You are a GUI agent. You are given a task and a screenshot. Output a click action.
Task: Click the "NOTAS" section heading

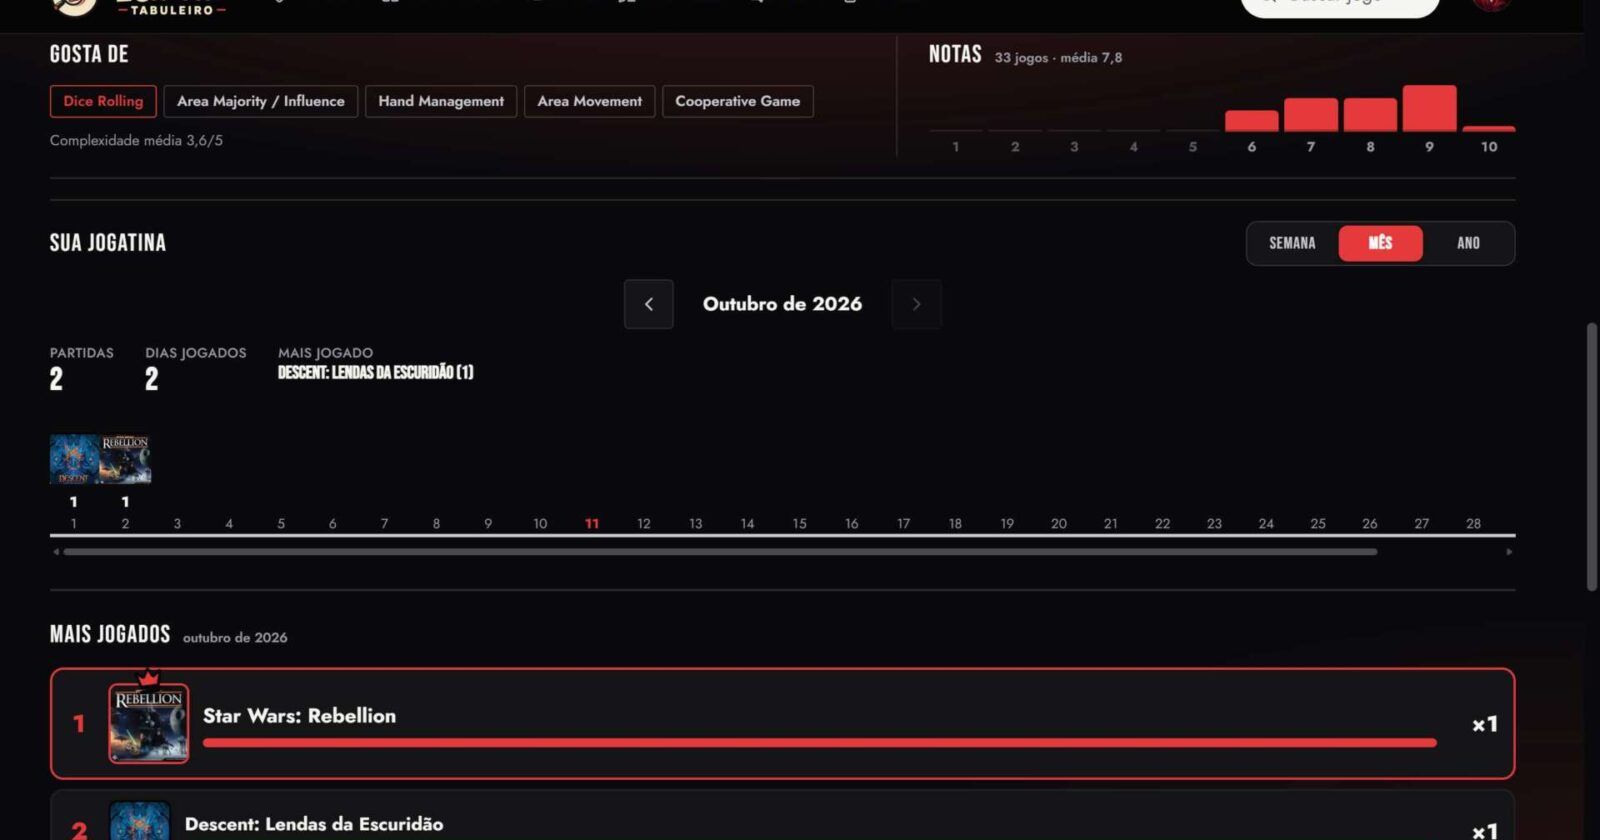(955, 54)
